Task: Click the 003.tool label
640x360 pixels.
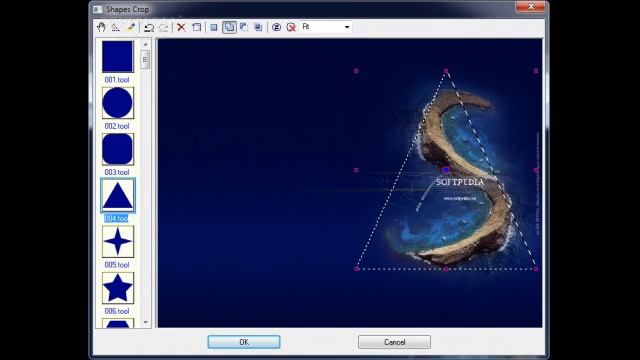Action: tap(117, 172)
